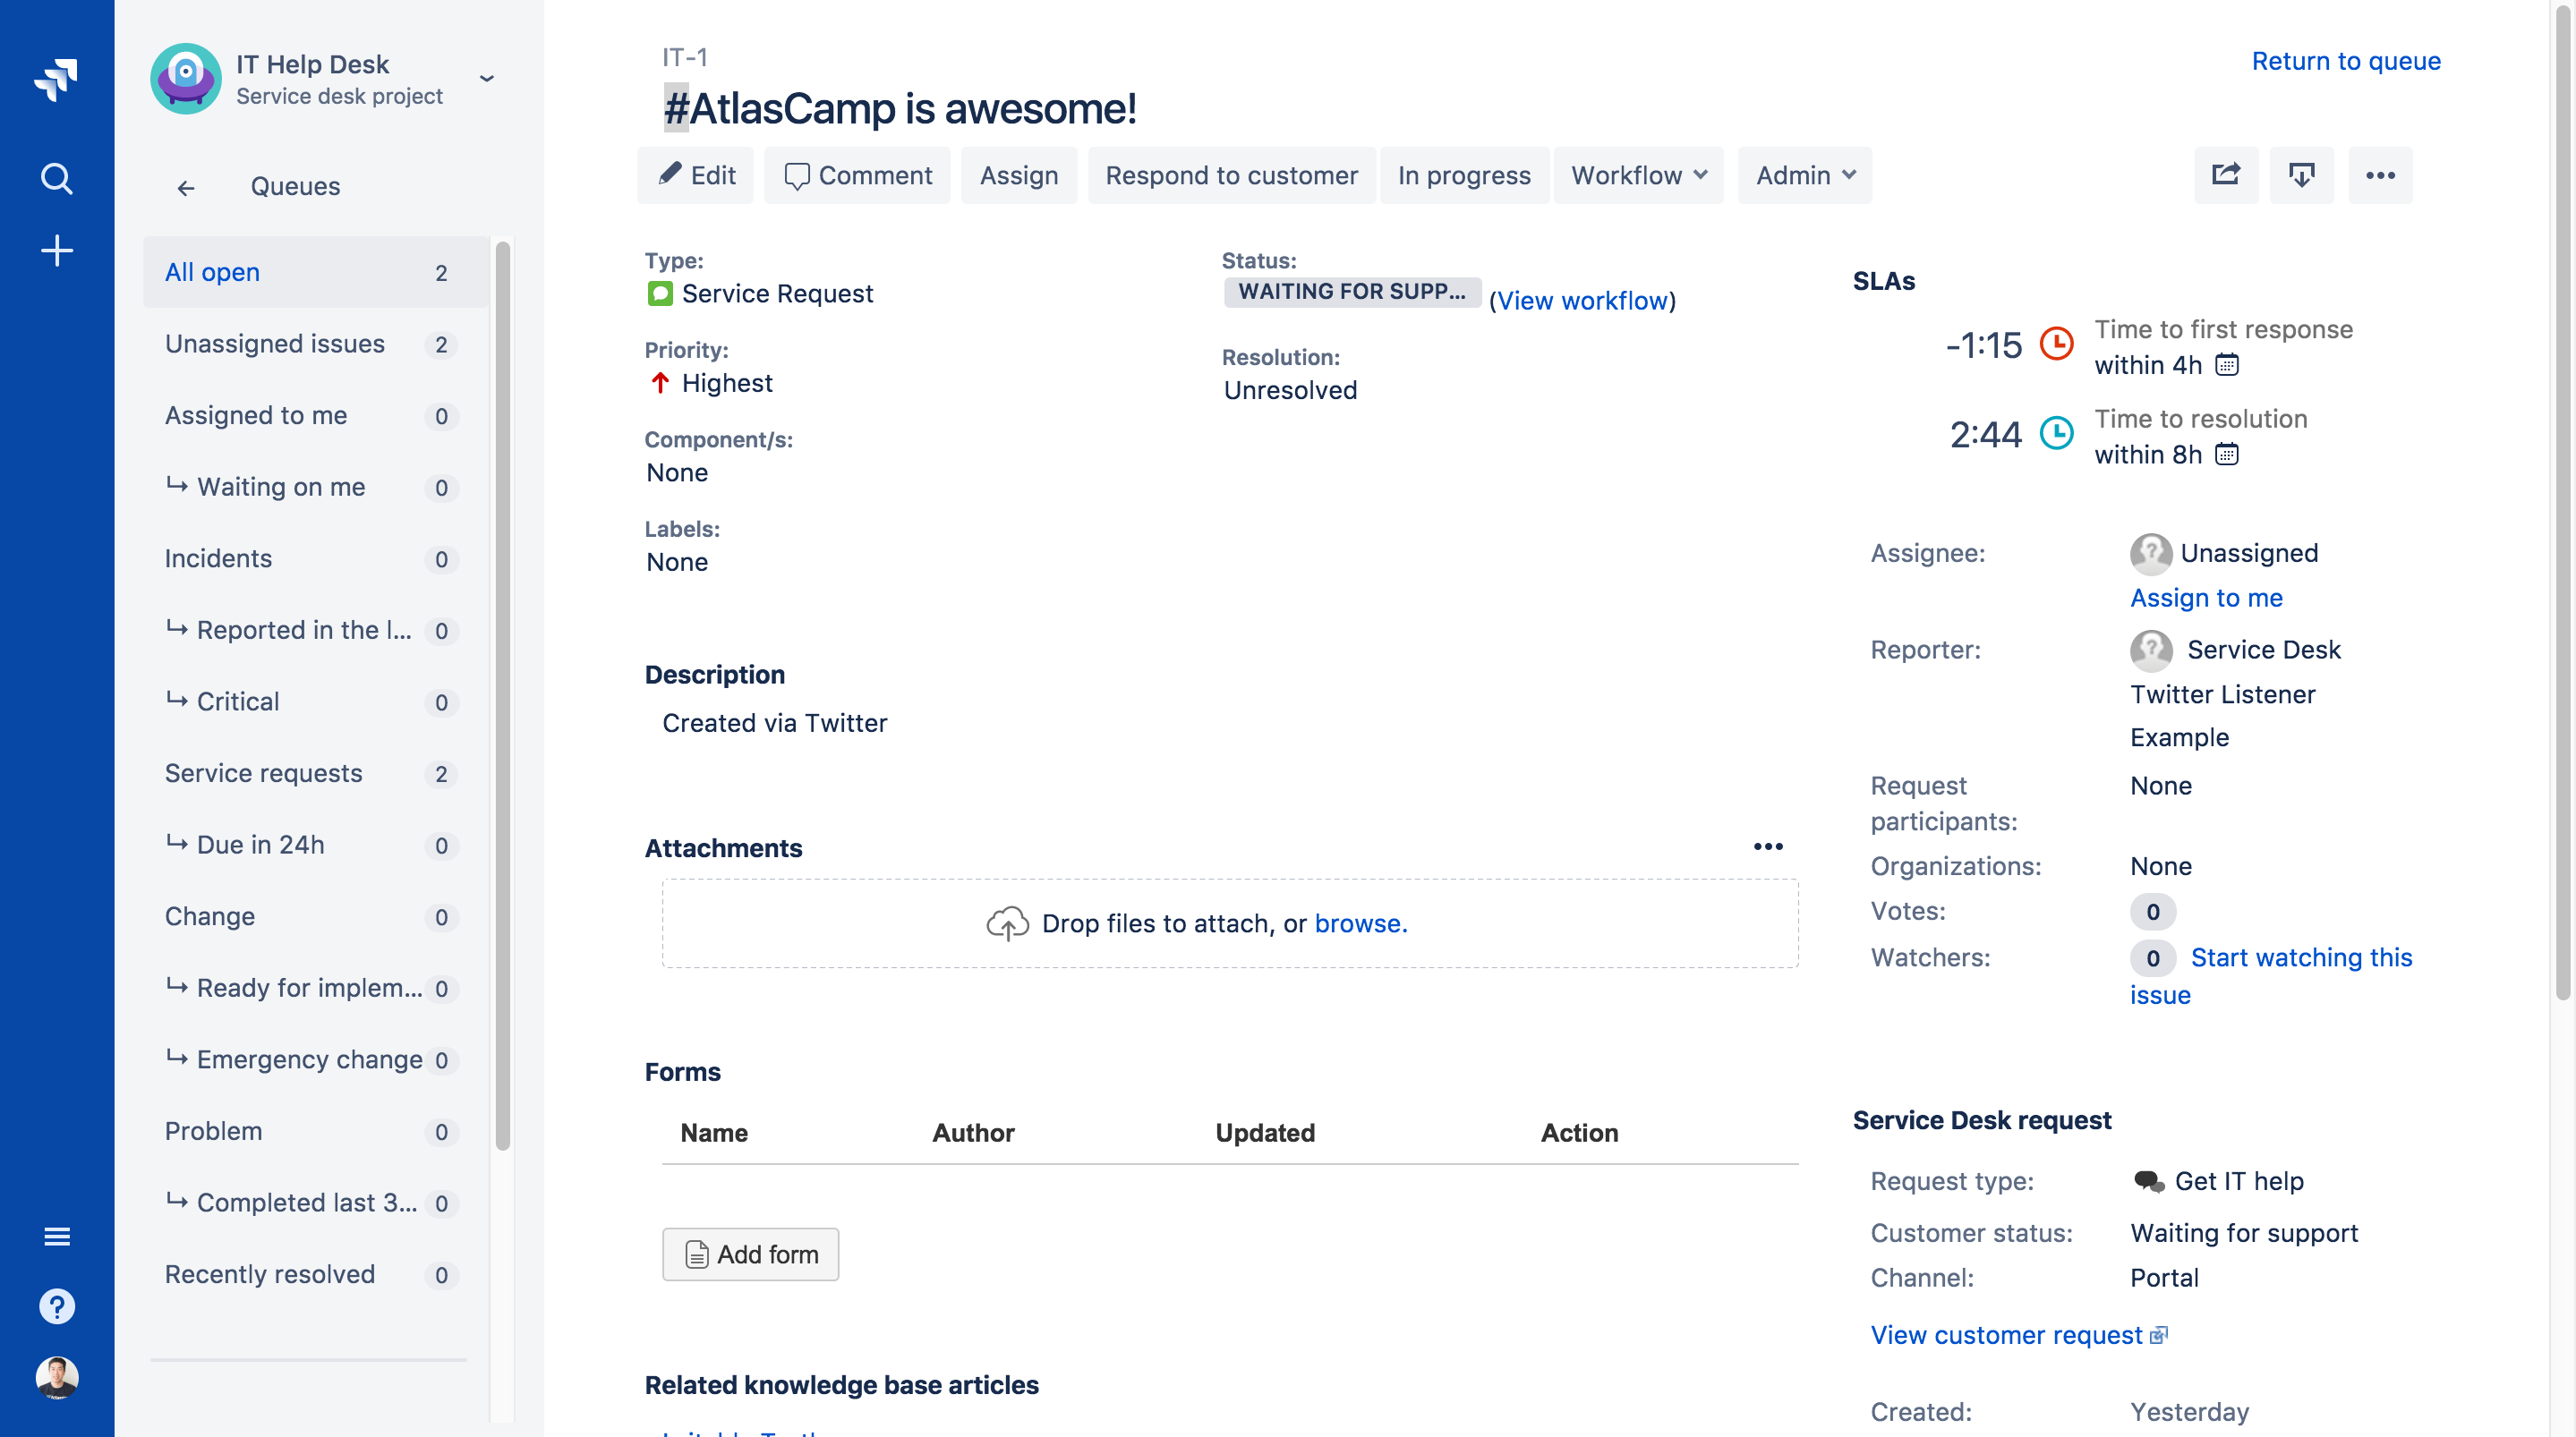Share the issue using the share icon
Screen dimensions: 2576x1437
tap(2226, 175)
